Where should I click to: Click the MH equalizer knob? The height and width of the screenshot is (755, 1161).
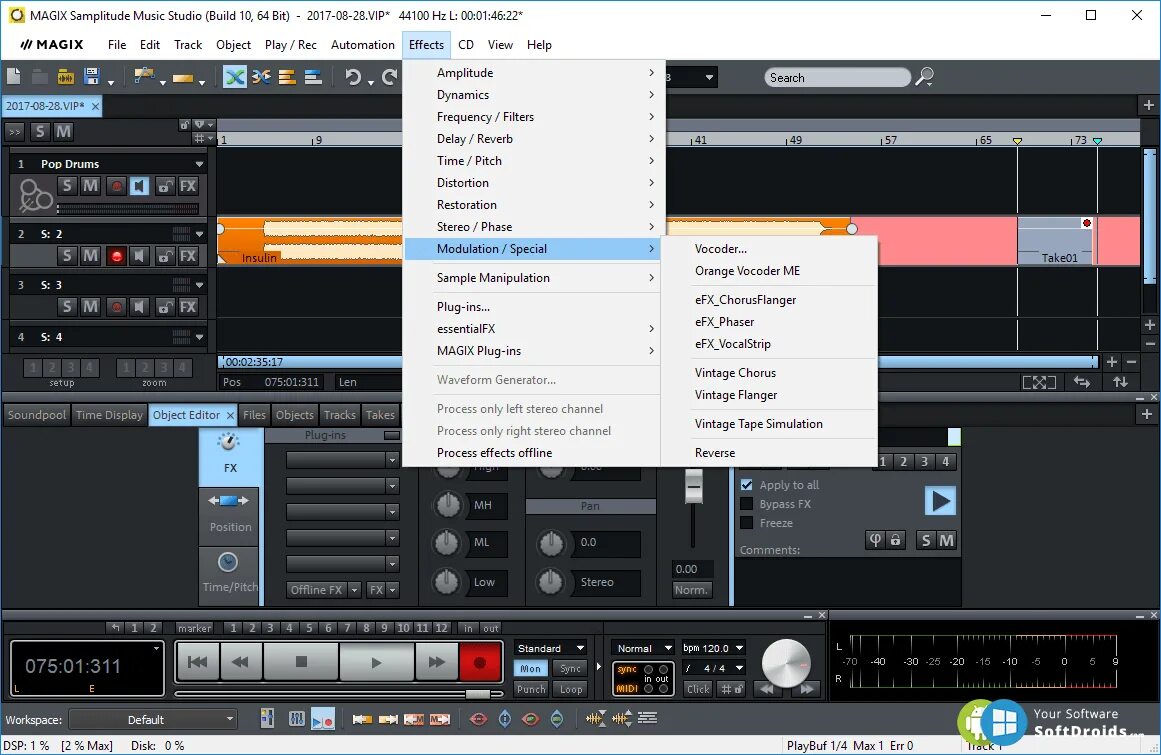[447, 505]
